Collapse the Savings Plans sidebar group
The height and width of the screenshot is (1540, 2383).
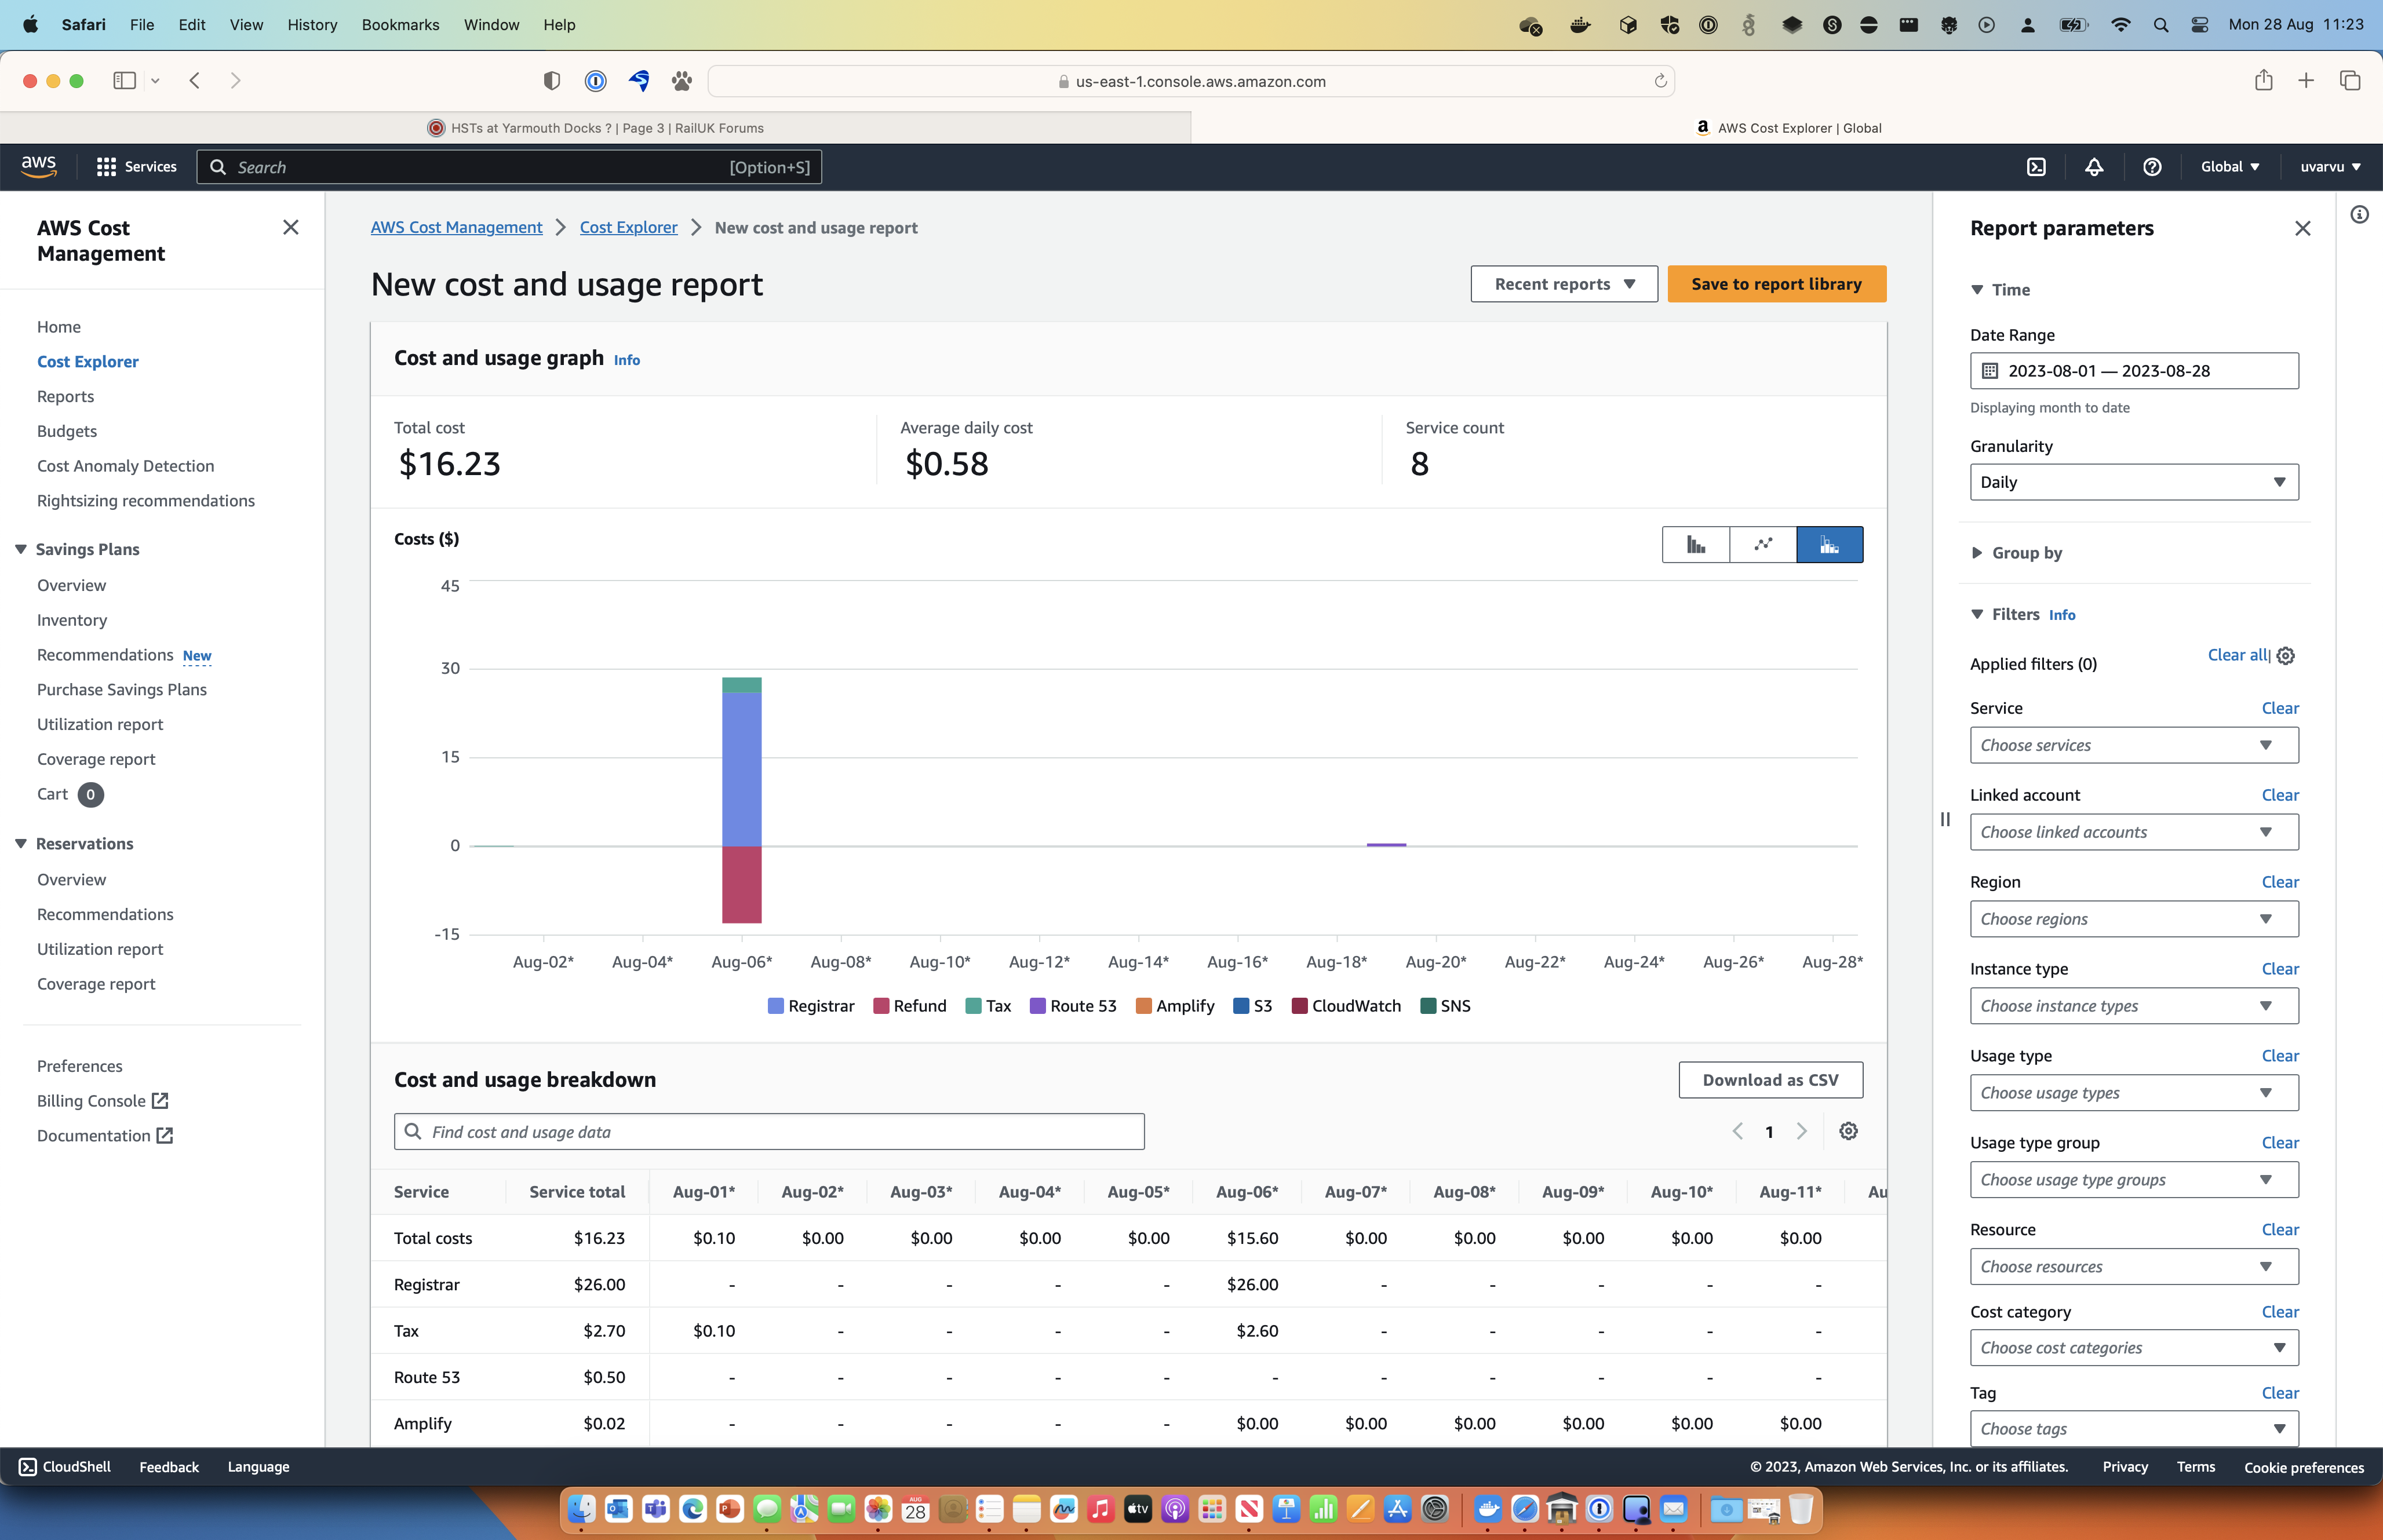pos(77,549)
